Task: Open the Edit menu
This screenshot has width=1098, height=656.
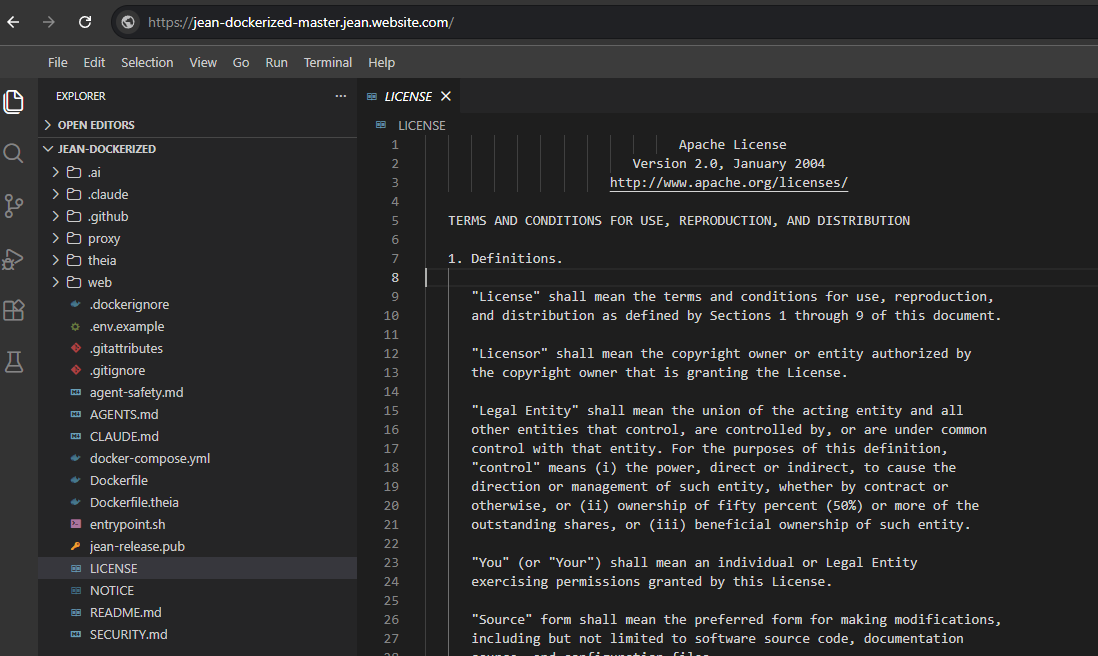Action: pos(94,62)
